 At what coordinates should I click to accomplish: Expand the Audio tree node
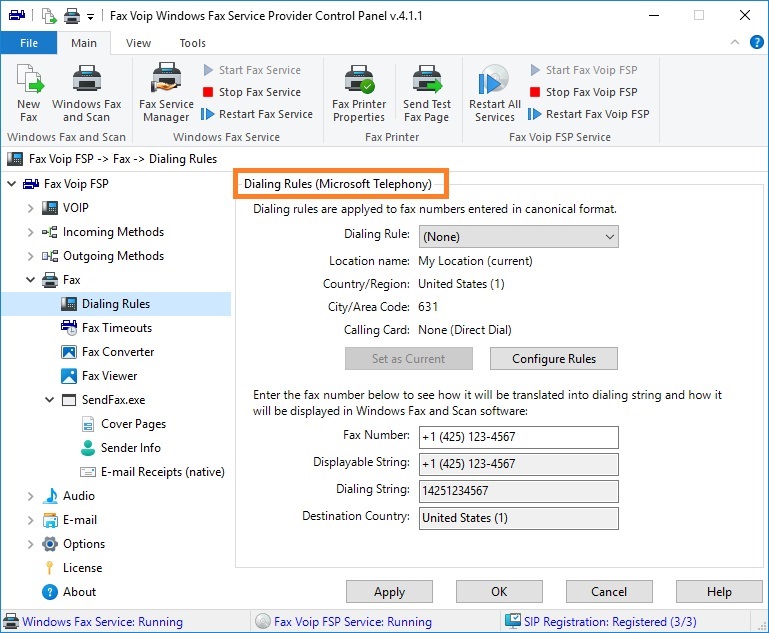pos(30,496)
